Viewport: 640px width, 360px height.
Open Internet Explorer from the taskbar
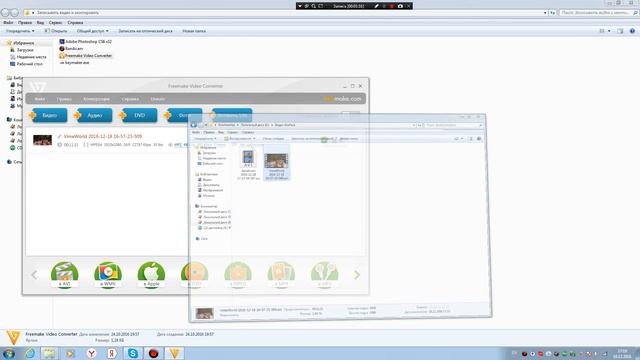[x=29, y=353]
